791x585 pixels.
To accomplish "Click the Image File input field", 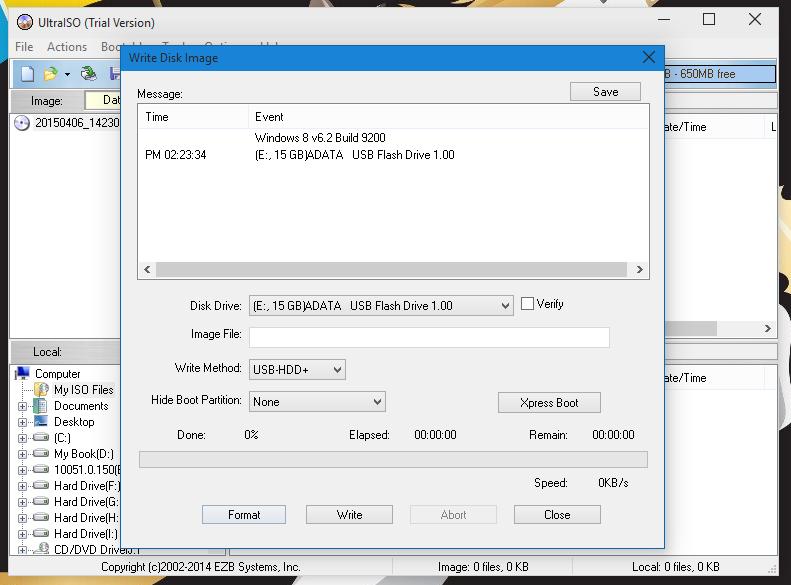I will (429, 337).
